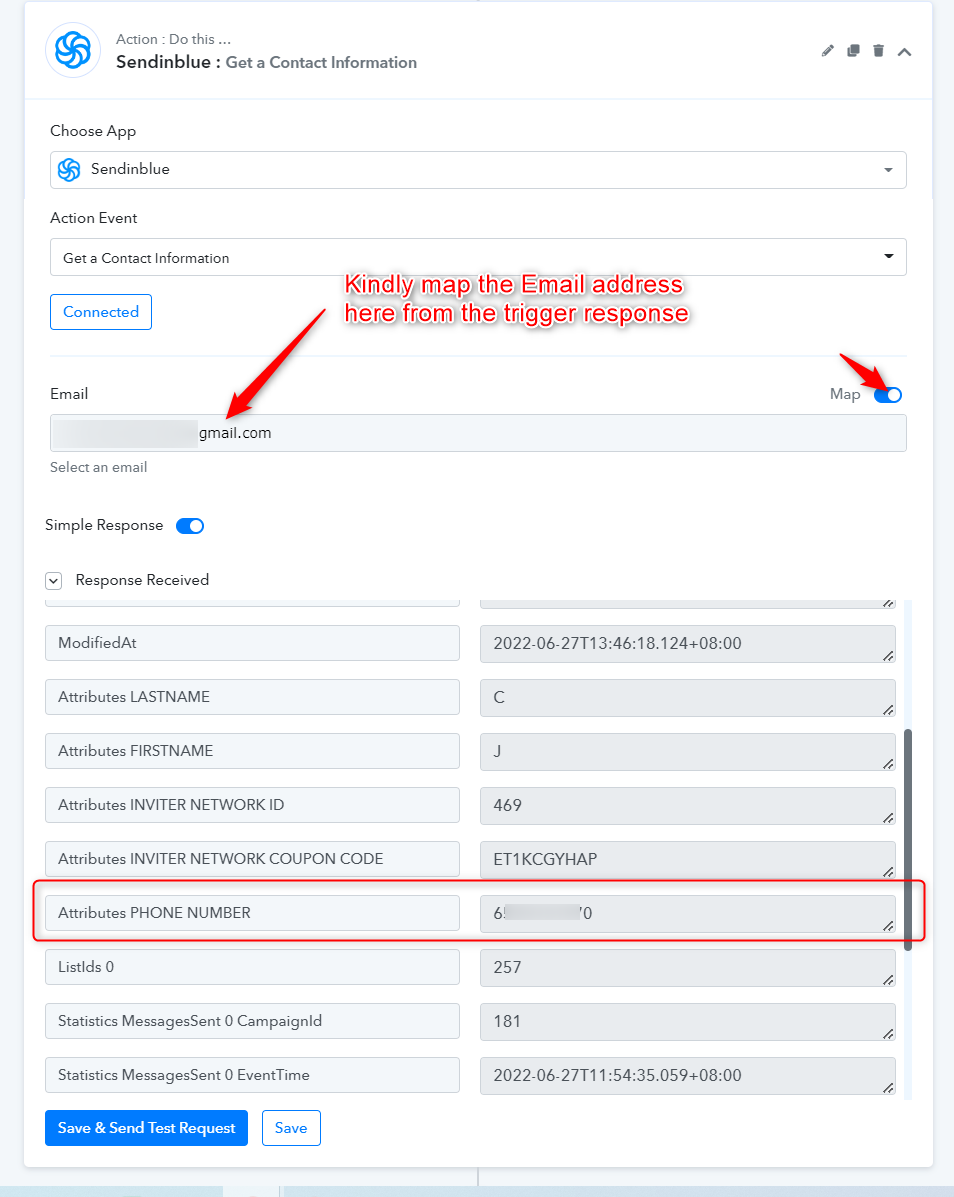The width and height of the screenshot is (954, 1197).
Task: Click the response list scrollbar
Action: point(908,840)
